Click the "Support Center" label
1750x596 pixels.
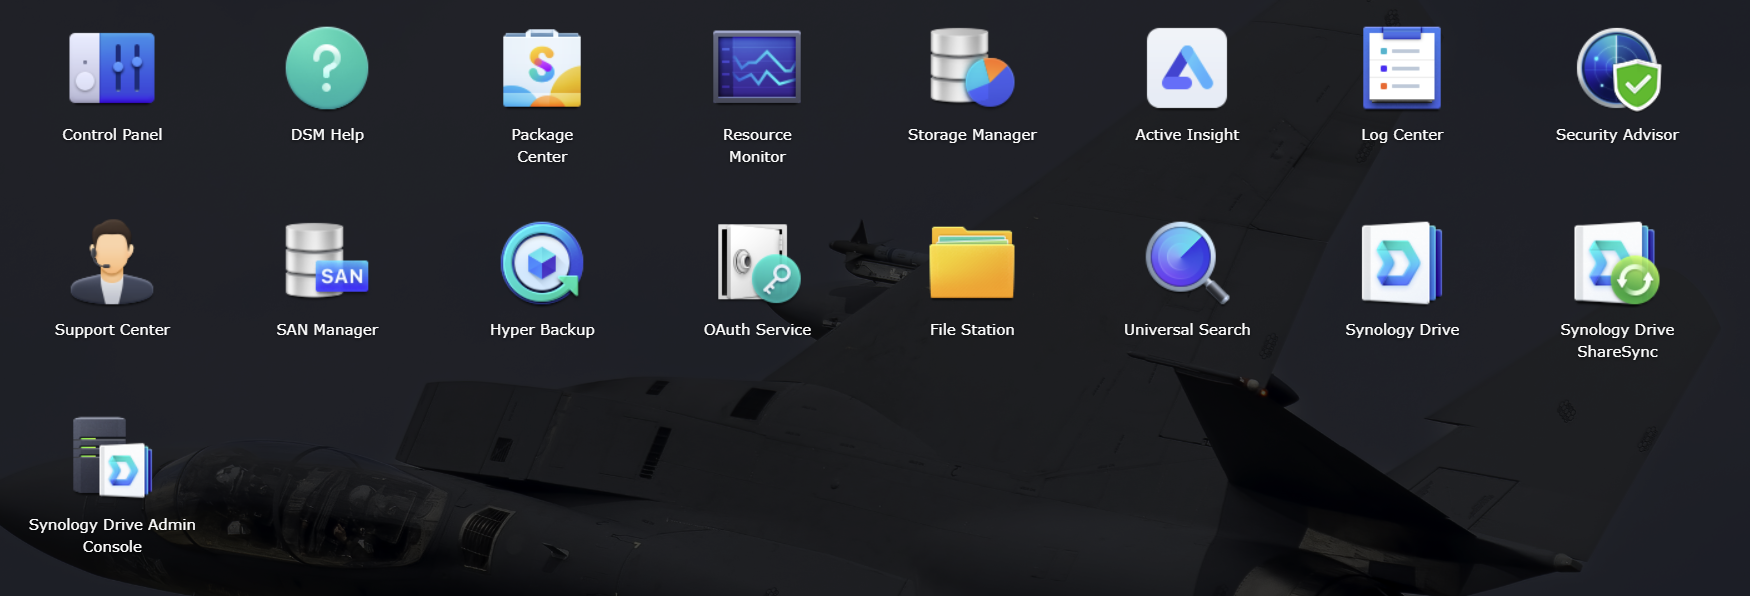[112, 329]
